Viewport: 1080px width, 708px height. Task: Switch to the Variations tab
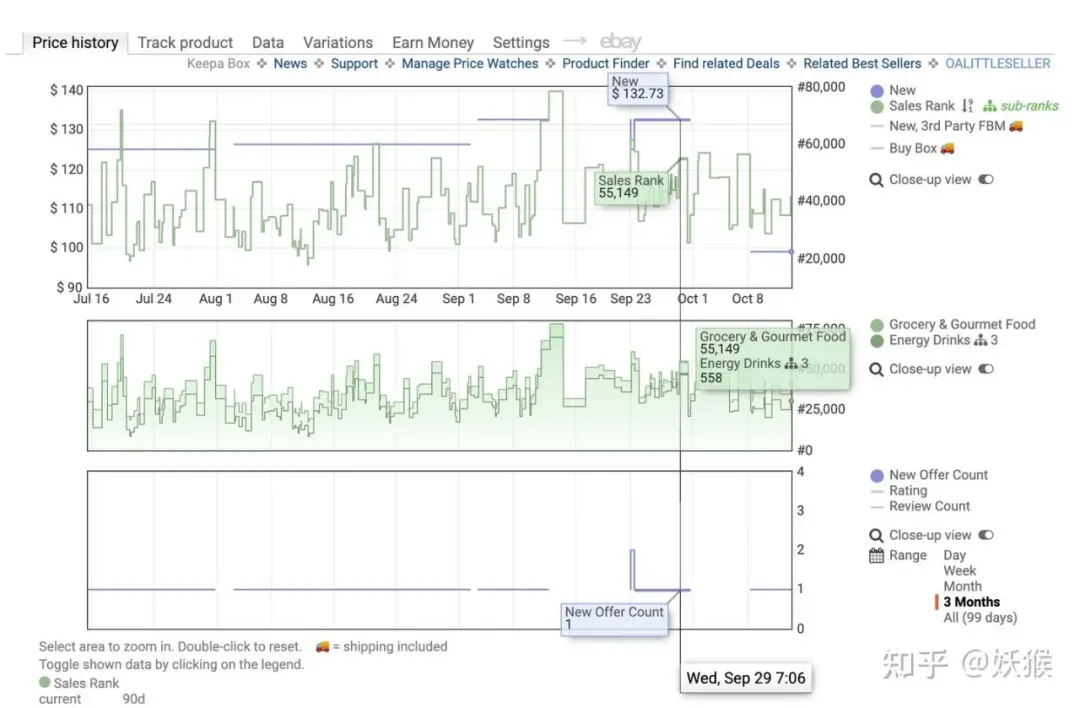click(x=338, y=43)
